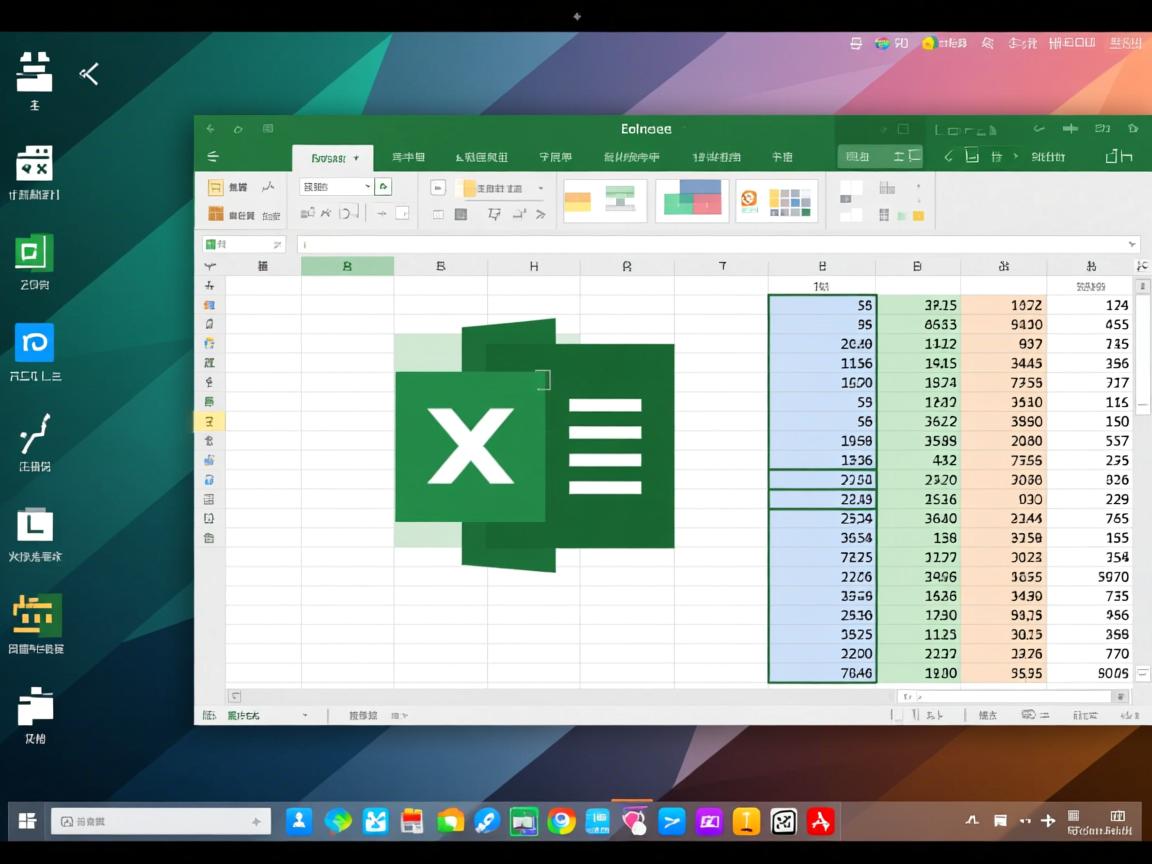Expand the font name dropdown in ribbon
Viewport: 1152px width, 864px height.
368,186
